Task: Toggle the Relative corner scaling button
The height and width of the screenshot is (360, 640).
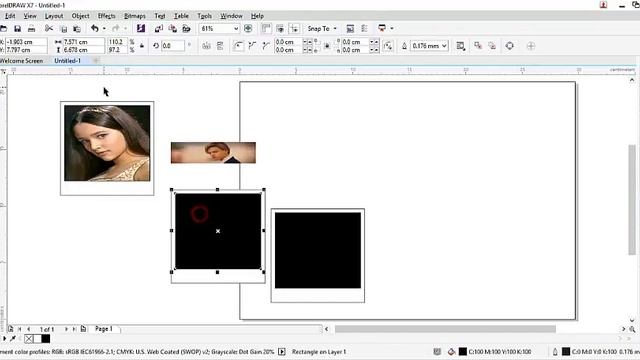Action: pos(388,46)
